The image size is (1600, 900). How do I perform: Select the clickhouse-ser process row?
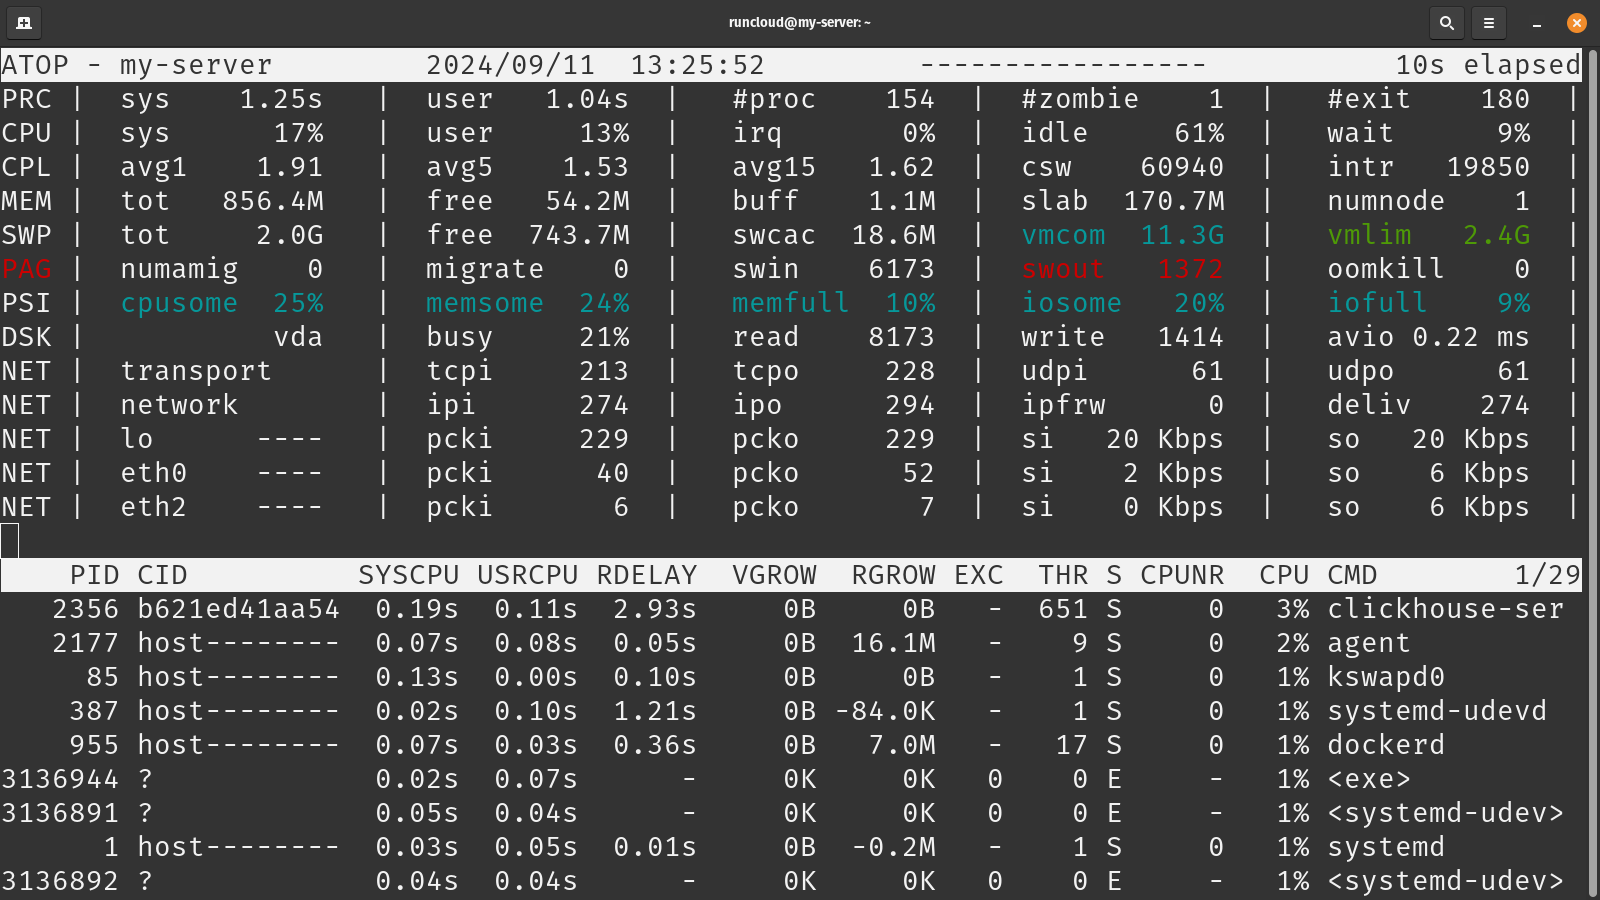(1445, 609)
